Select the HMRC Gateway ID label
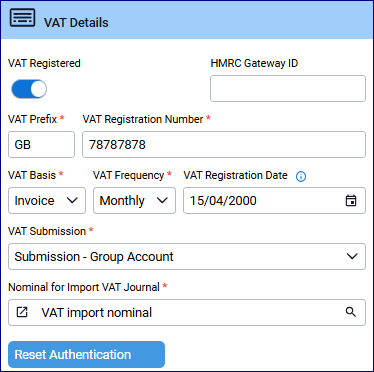 click(254, 63)
